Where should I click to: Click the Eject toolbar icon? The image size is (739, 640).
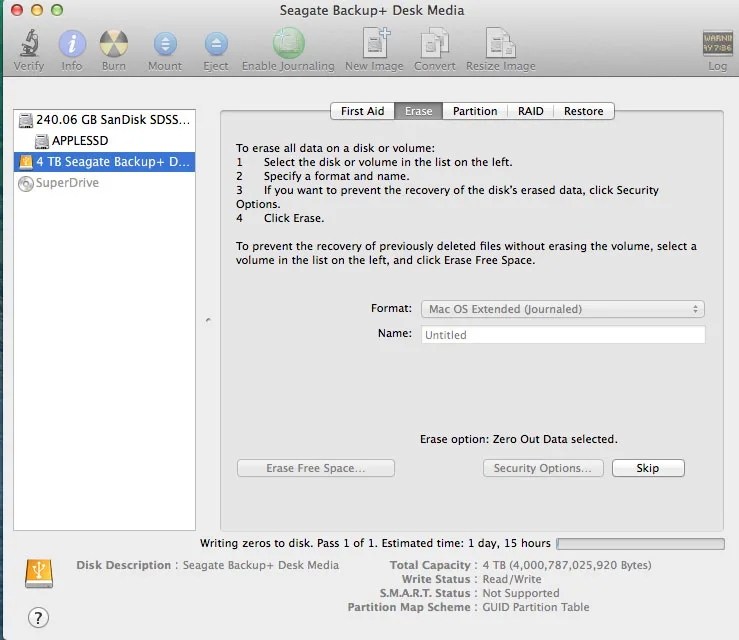pyautogui.click(x=216, y=45)
